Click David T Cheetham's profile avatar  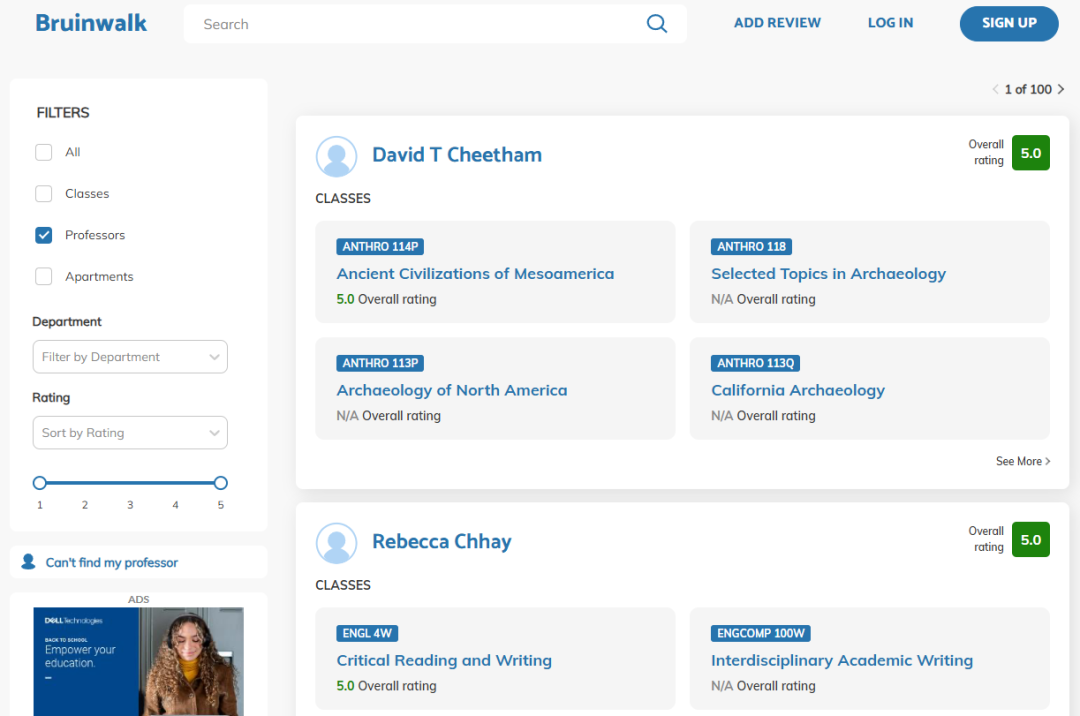(x=336, y=156)
